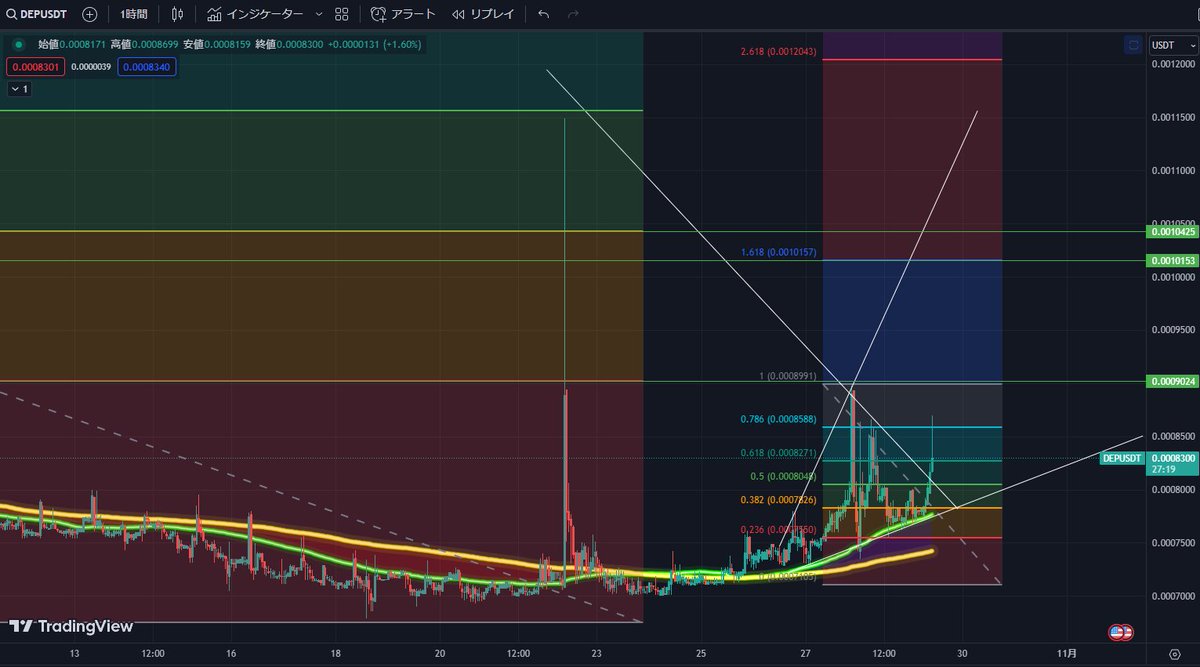Click the green market status dot

(18, 44)
